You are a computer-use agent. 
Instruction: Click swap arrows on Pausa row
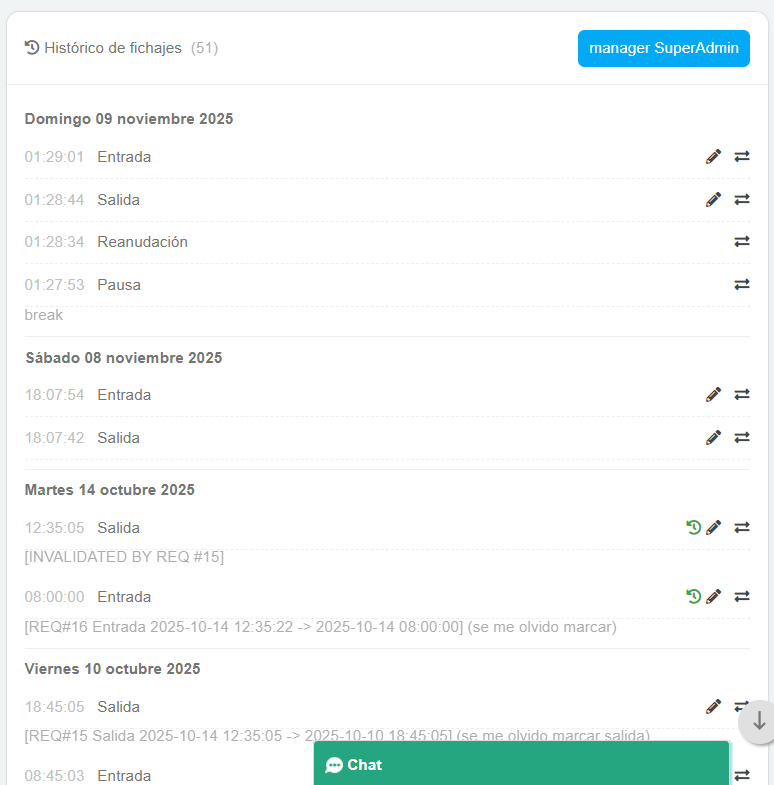[742, 285]
